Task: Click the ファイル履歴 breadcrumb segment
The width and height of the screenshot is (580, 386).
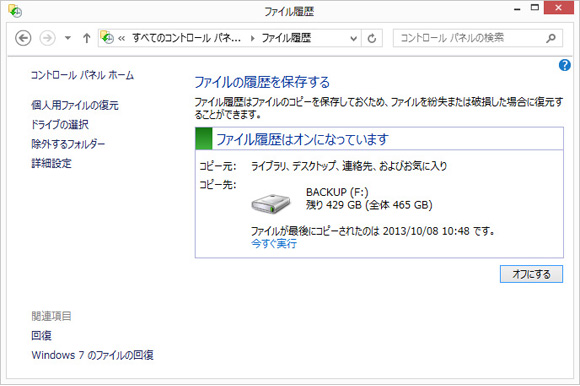Action: click(286, 38)
